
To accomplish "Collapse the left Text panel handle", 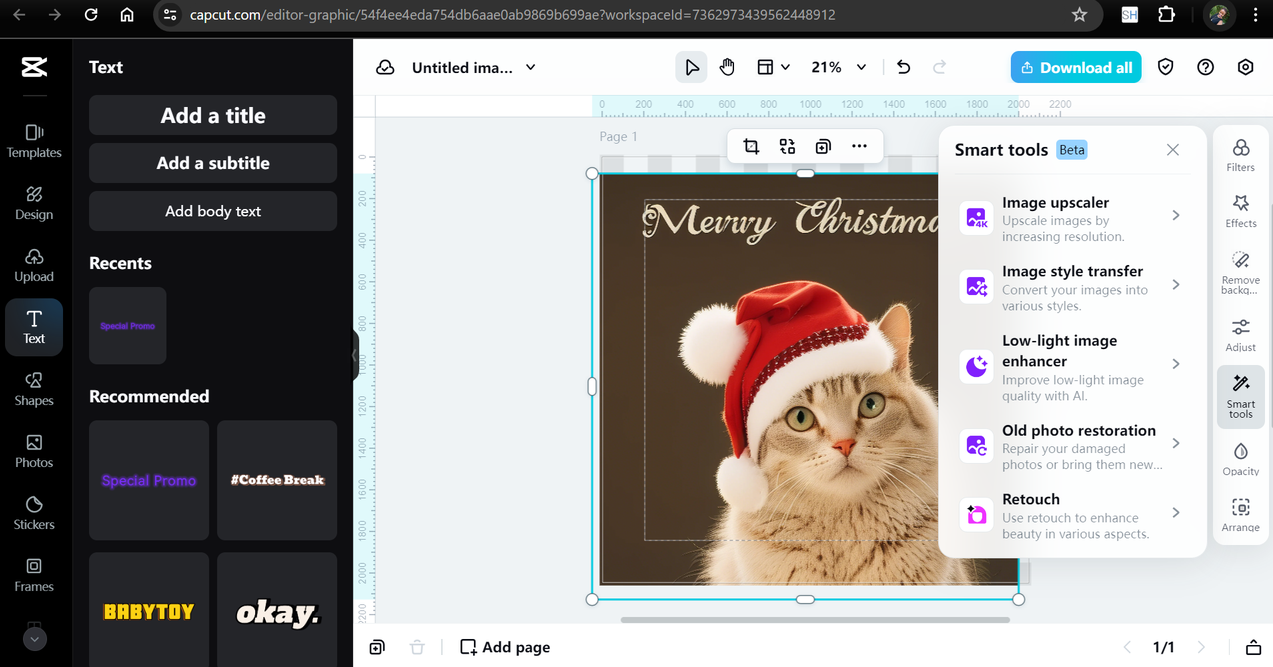I will coord(355,355).
